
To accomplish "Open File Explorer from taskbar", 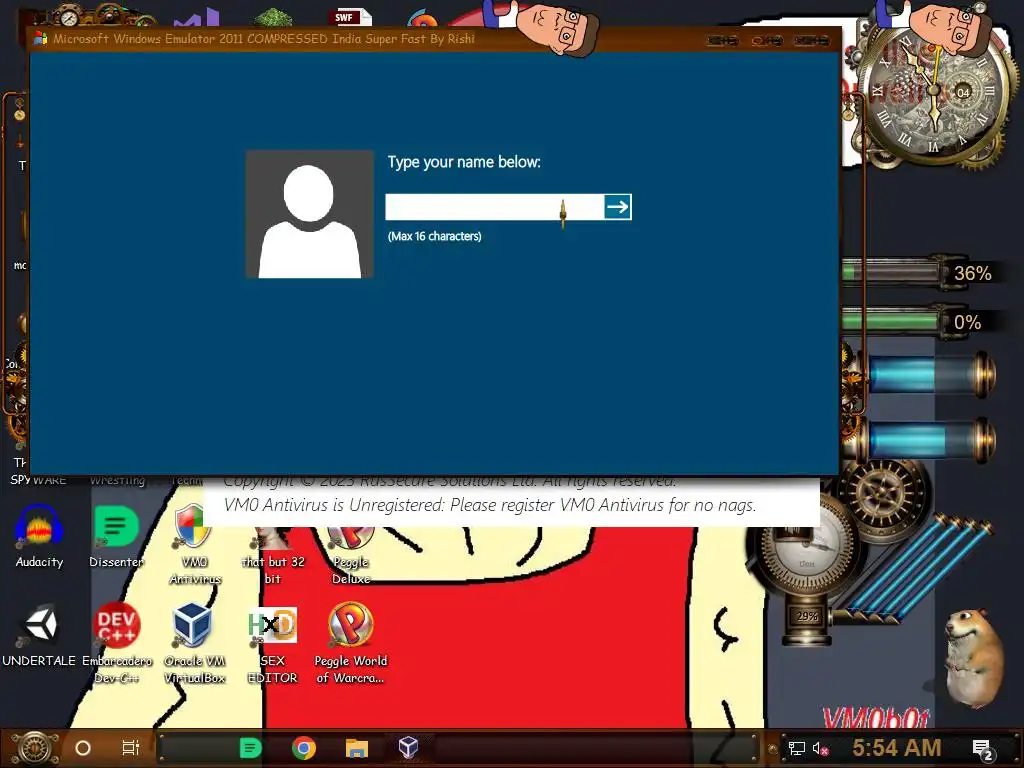I will point(357,748).
